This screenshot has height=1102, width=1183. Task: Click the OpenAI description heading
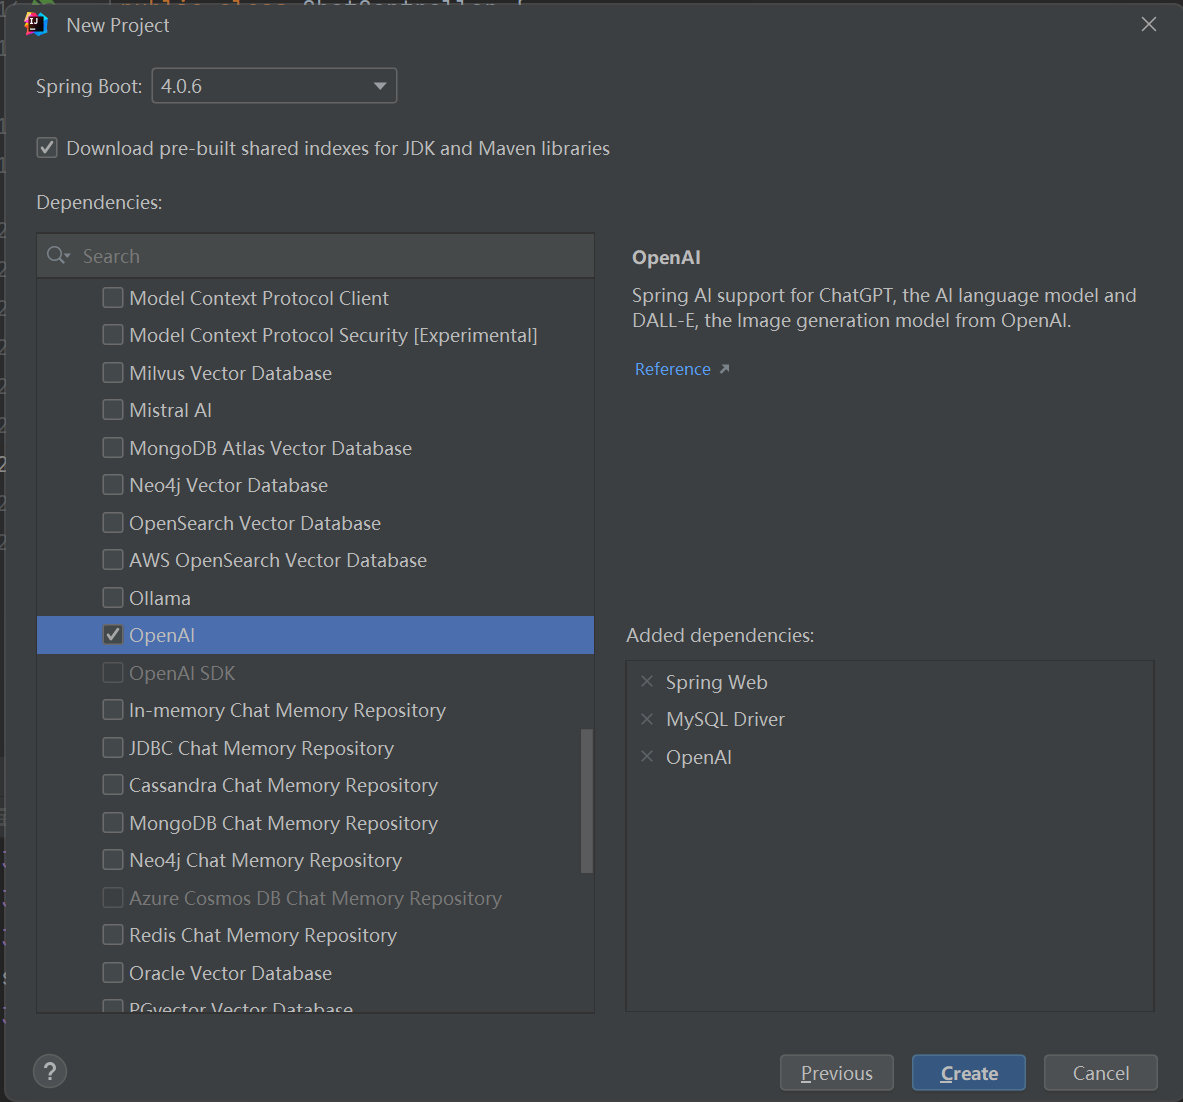[x=666, y=257]
